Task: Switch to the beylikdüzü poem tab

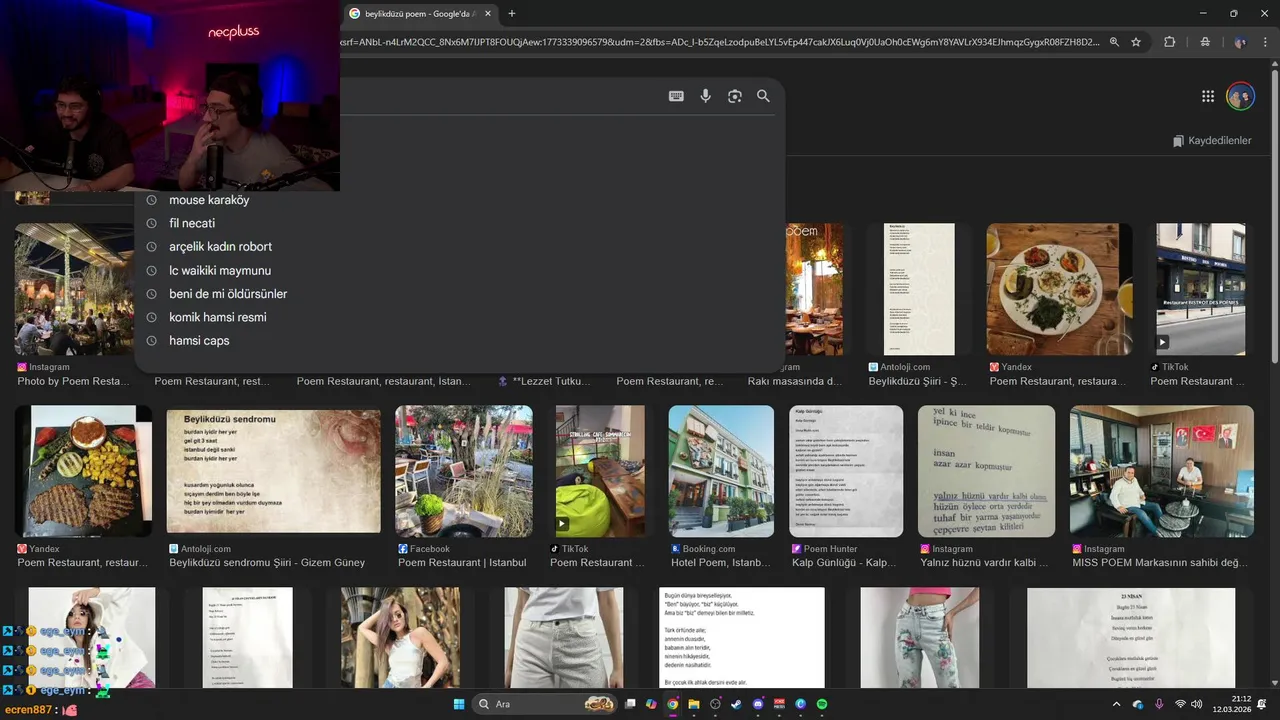Action: coord(418,13)
